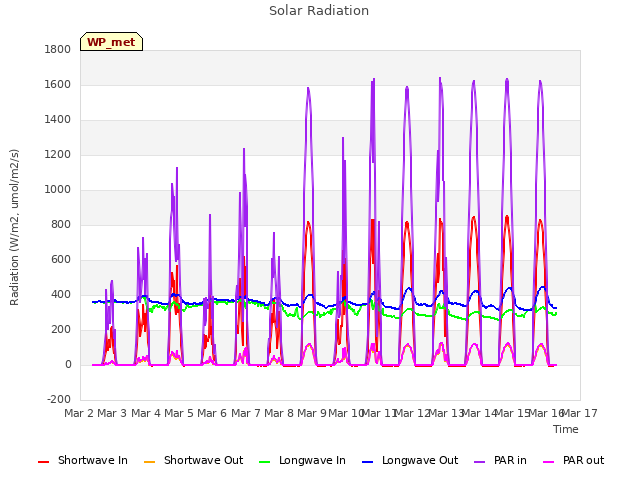Image resolution: width=640 pixels, height=480 pixels.
Task: Click the purple PAR in legend swatch
Action: 480,462
